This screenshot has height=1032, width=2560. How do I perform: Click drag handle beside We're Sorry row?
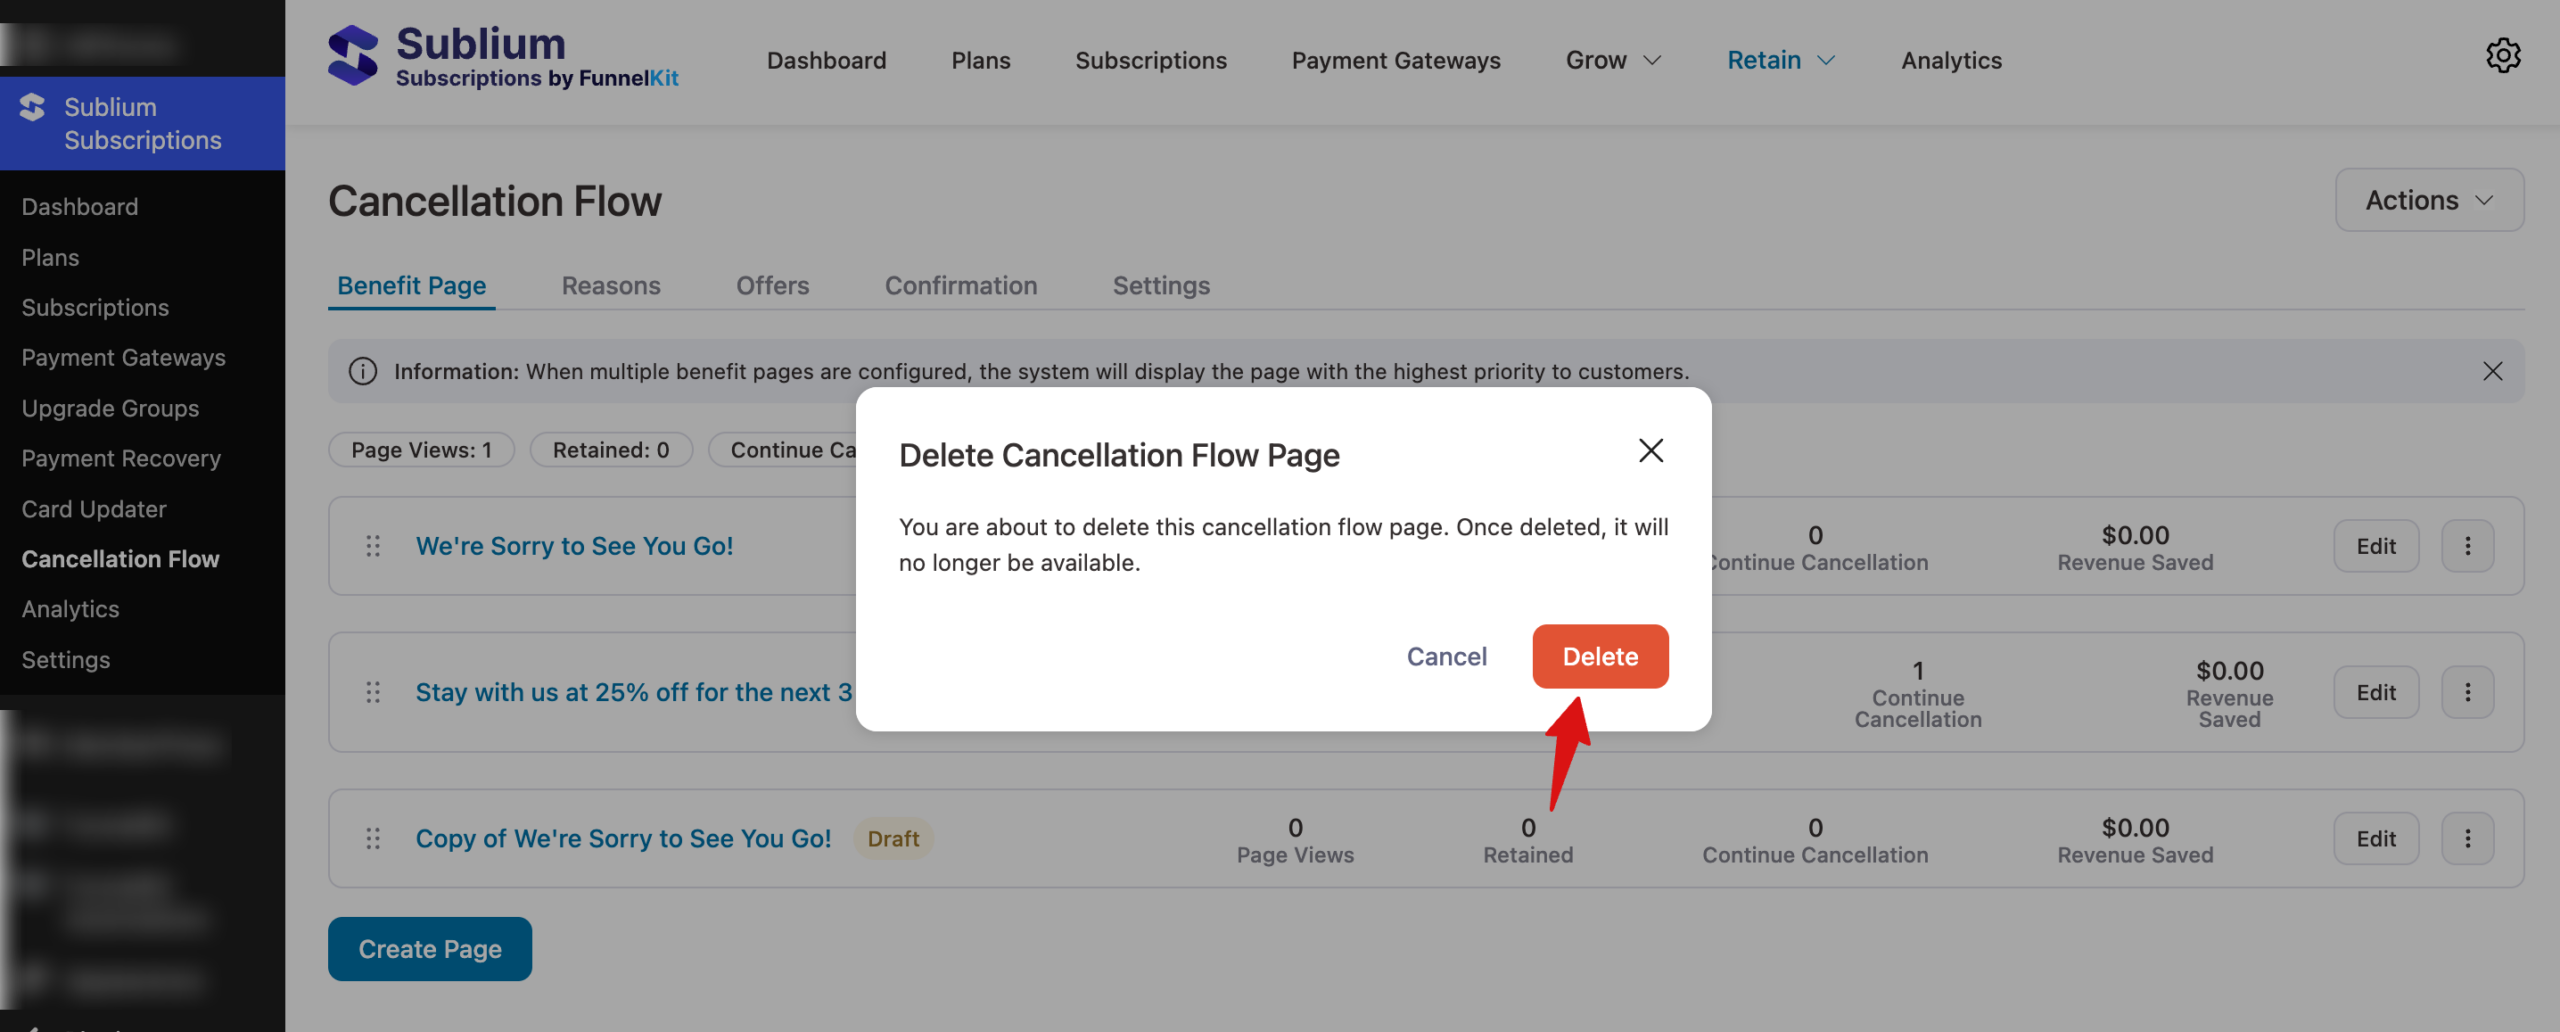(x=373, y=546)
